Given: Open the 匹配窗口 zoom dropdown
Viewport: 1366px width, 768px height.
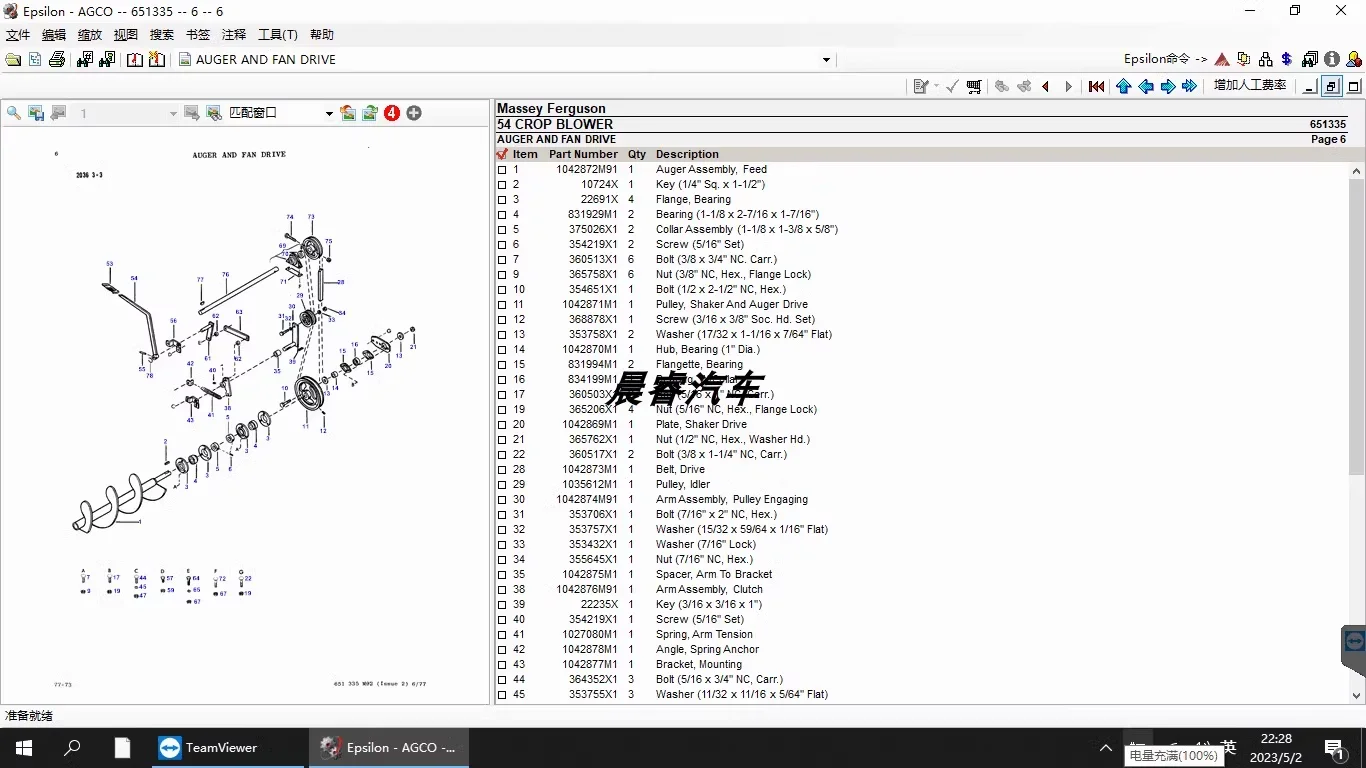Looking at the screenshot, I should [x=329, y=114].
